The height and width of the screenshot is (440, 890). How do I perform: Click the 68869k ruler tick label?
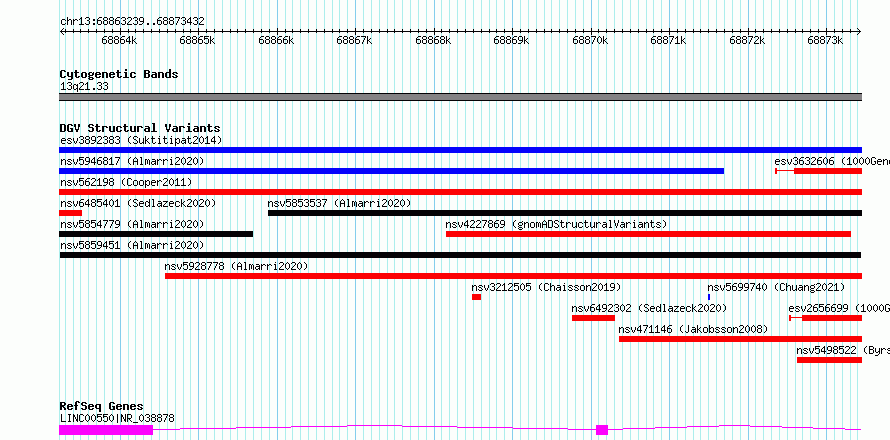(511, 41)
